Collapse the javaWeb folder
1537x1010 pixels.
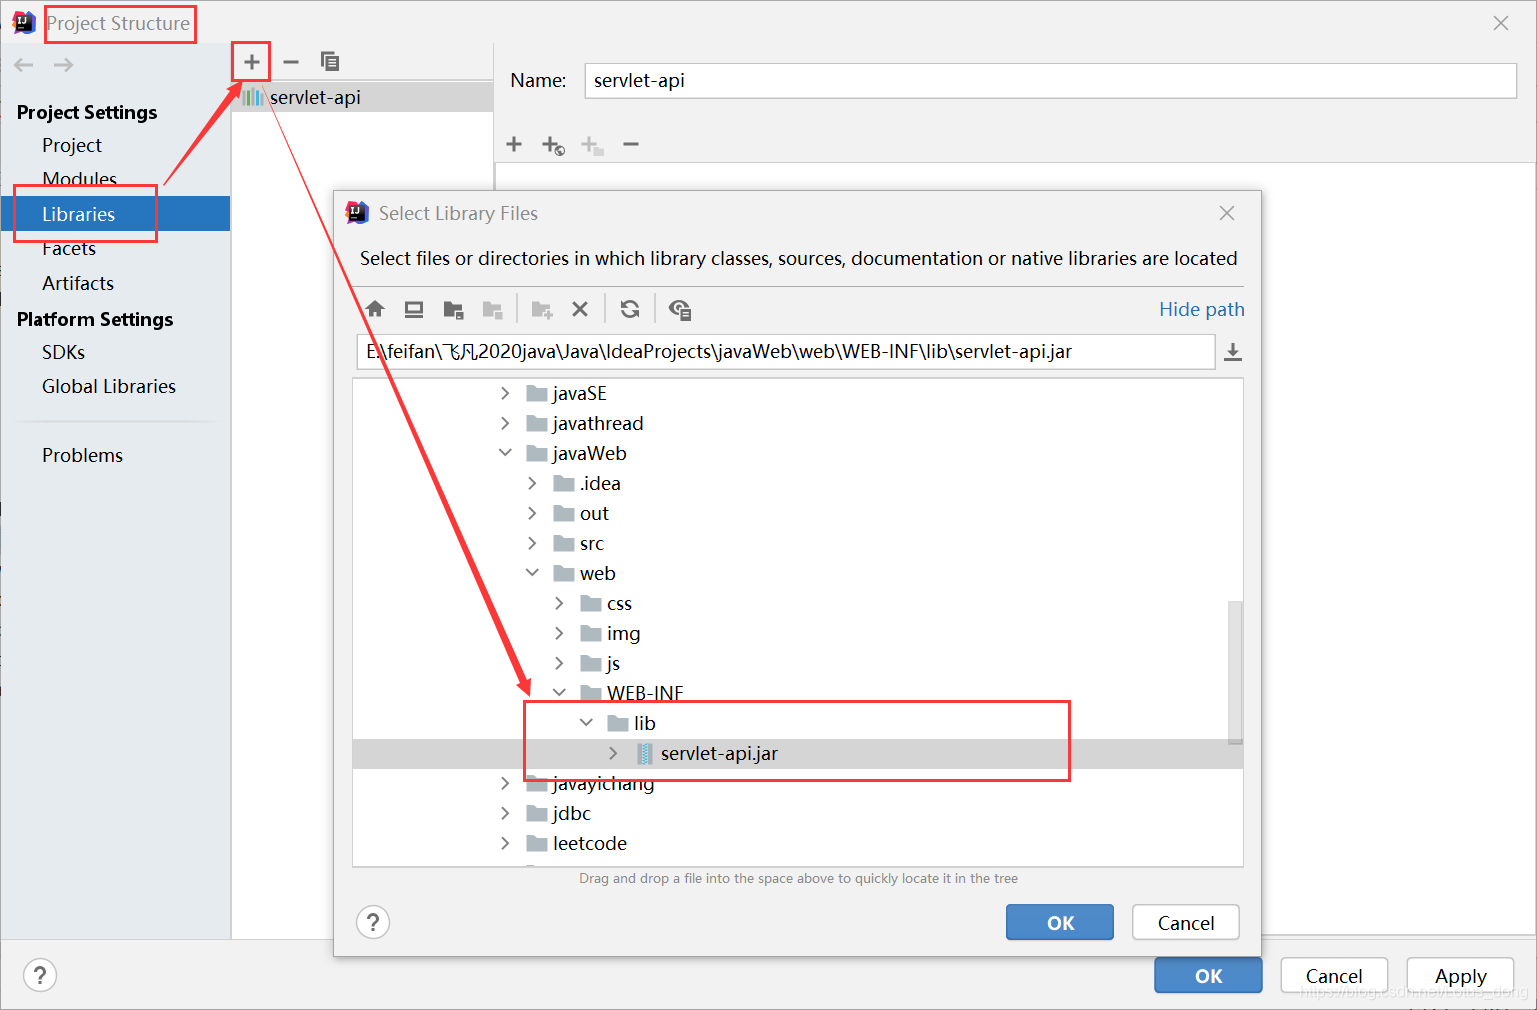[505, 453]
